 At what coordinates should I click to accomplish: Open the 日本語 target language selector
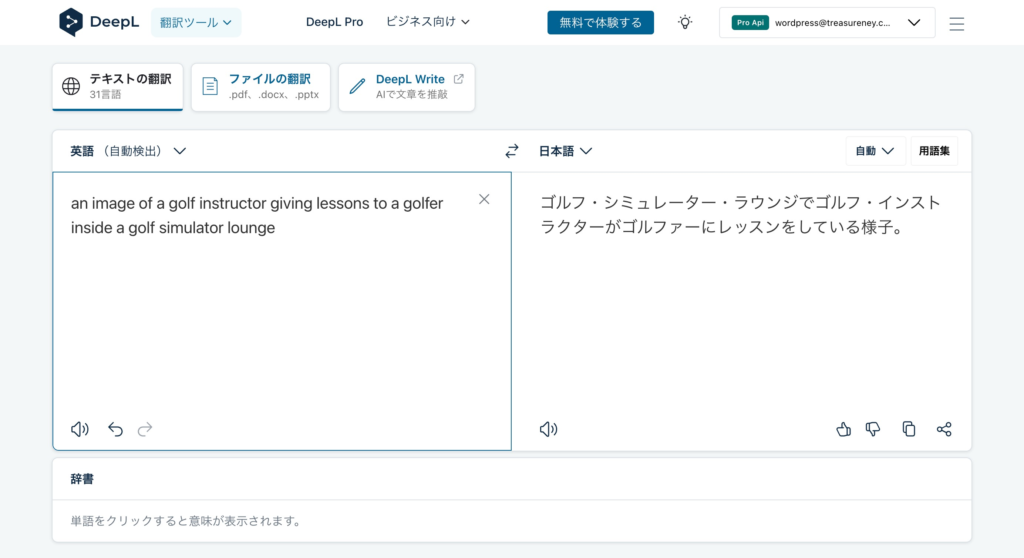click(x=566, y=151)
